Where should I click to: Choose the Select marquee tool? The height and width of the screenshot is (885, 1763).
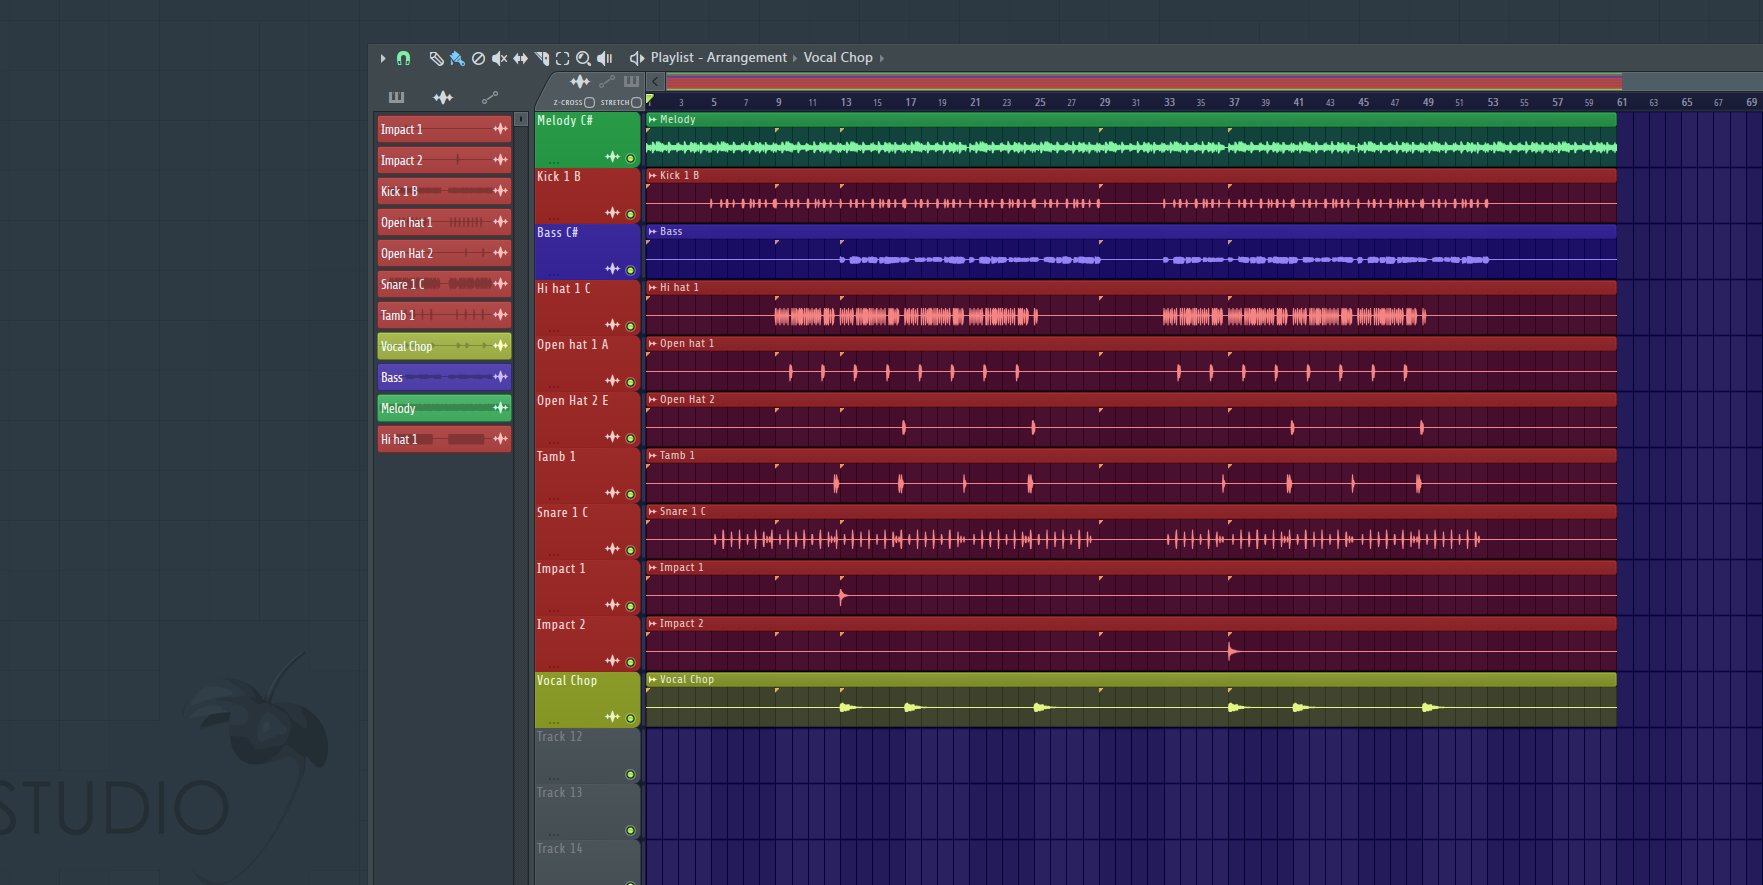[x=562, y=58]
